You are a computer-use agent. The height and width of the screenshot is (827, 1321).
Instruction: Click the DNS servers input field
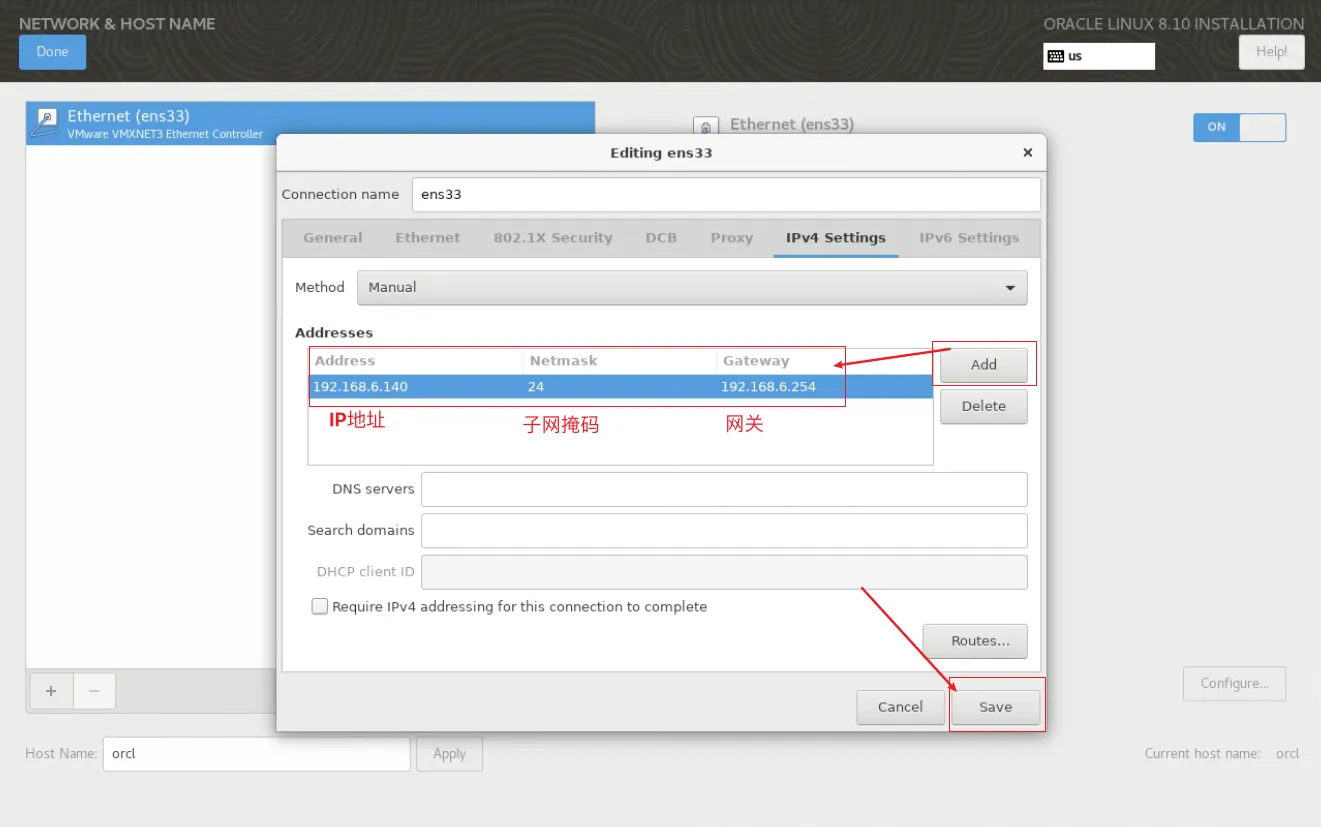pos(724,490)
